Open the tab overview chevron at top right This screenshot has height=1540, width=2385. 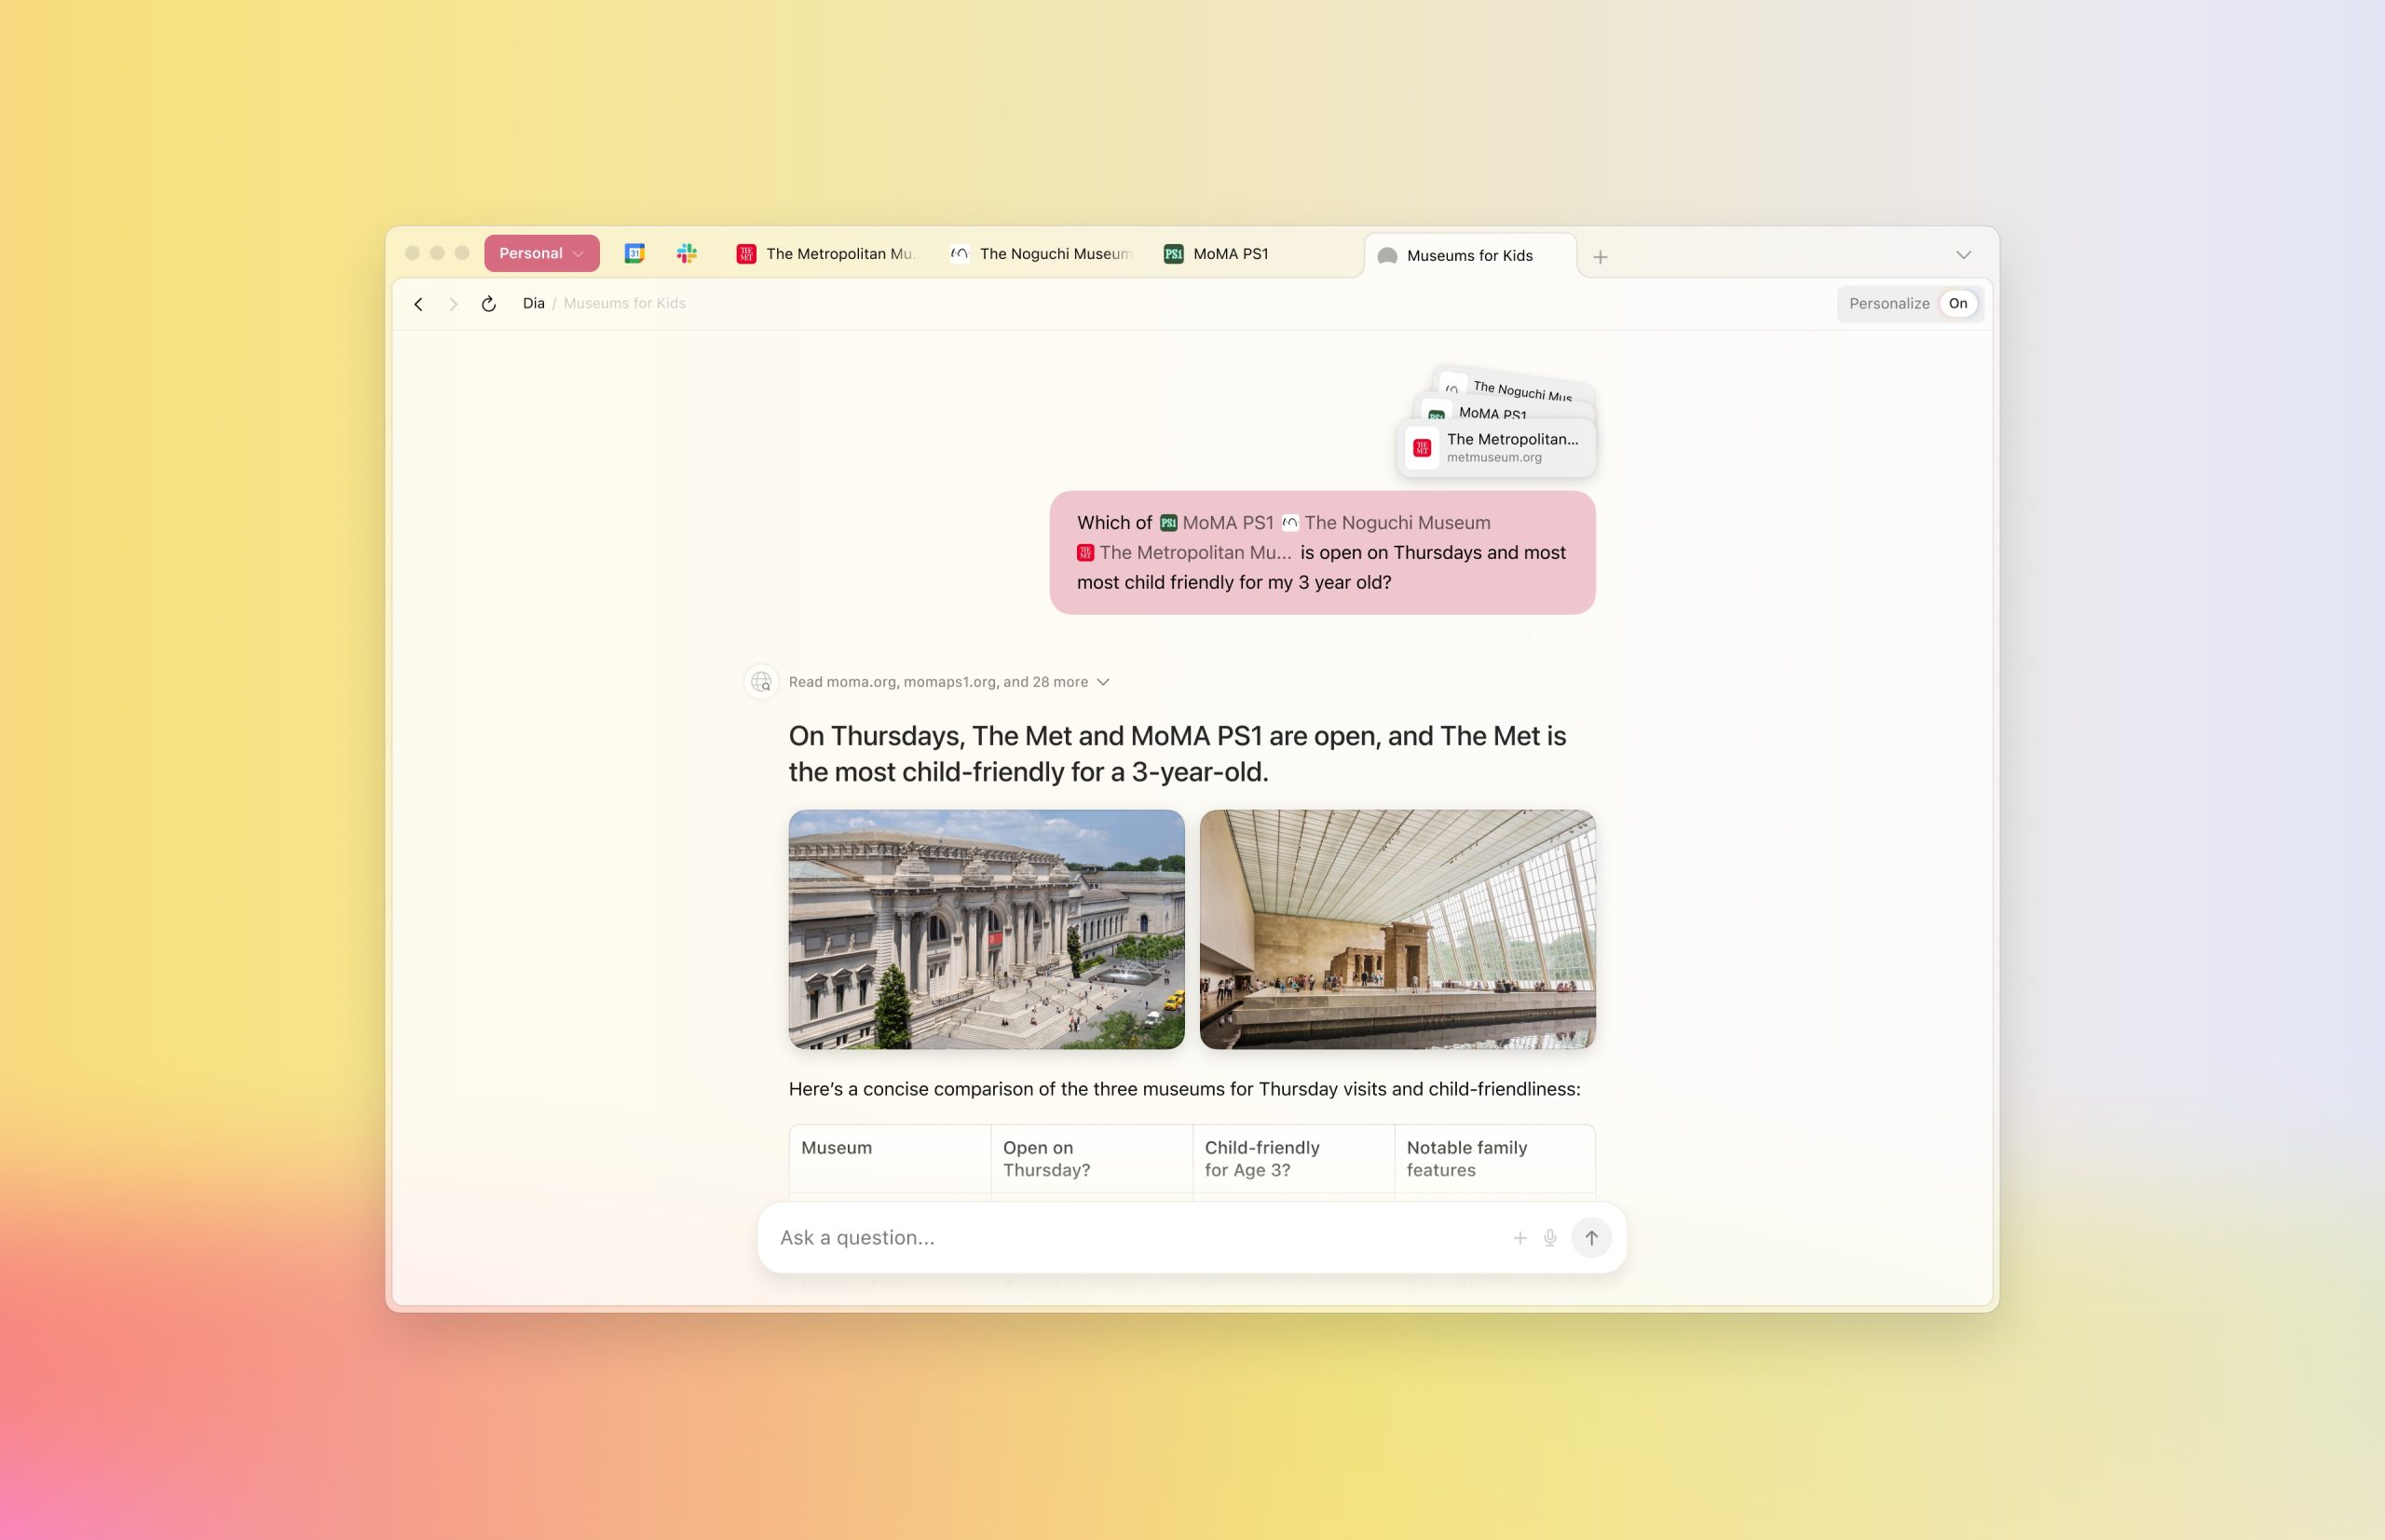(1963, 254)
